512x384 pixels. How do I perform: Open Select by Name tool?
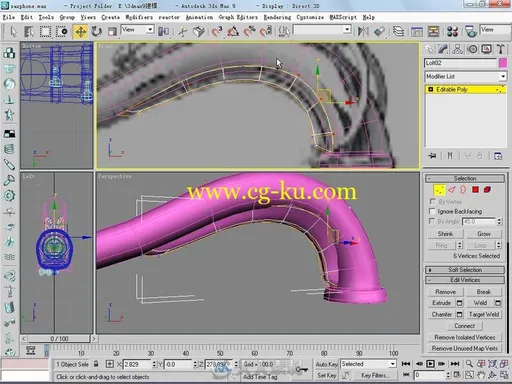click(x=29, y=32)
